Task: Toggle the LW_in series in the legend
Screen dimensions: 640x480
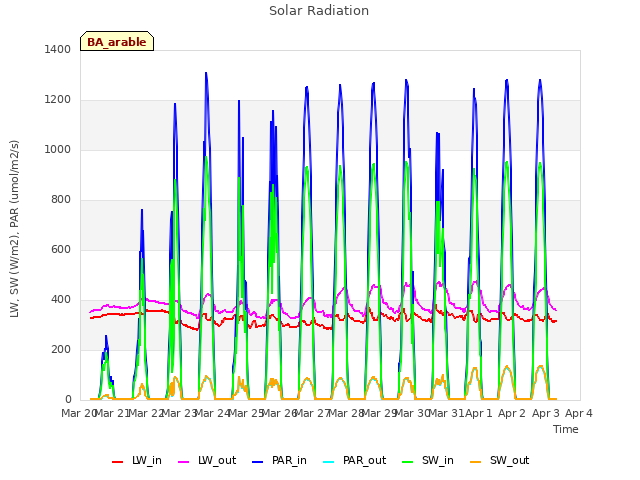Action: 137,461
